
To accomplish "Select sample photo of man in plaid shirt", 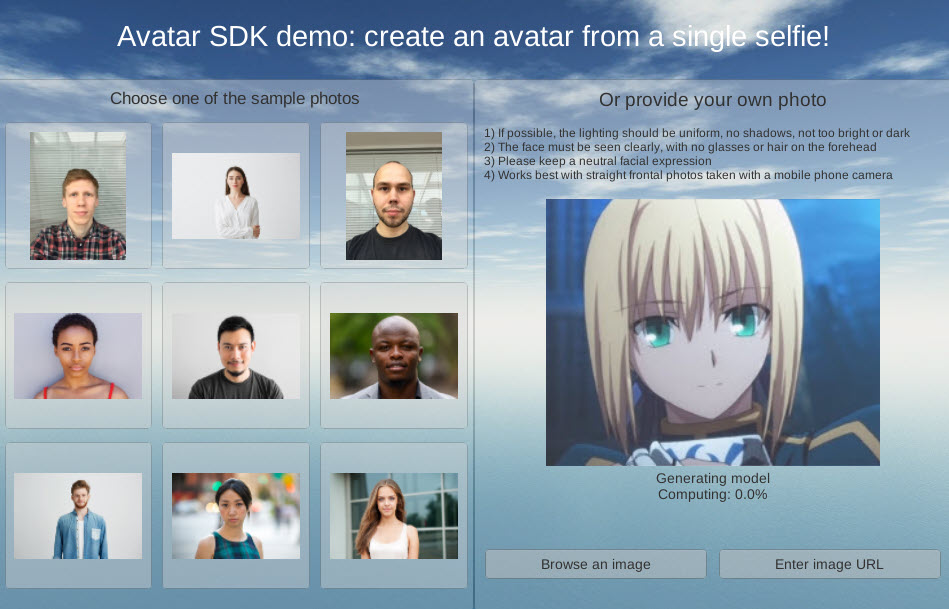I will tap(78, 196).
